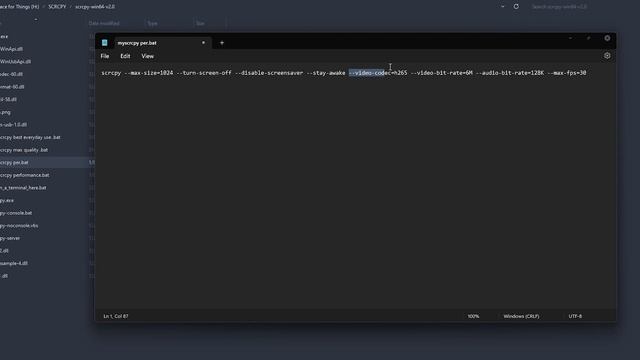The height and width of the screenshot is (360, 640).
Task: Click Windows (CRLF) line ending indicator
Action: coord(521,316)
